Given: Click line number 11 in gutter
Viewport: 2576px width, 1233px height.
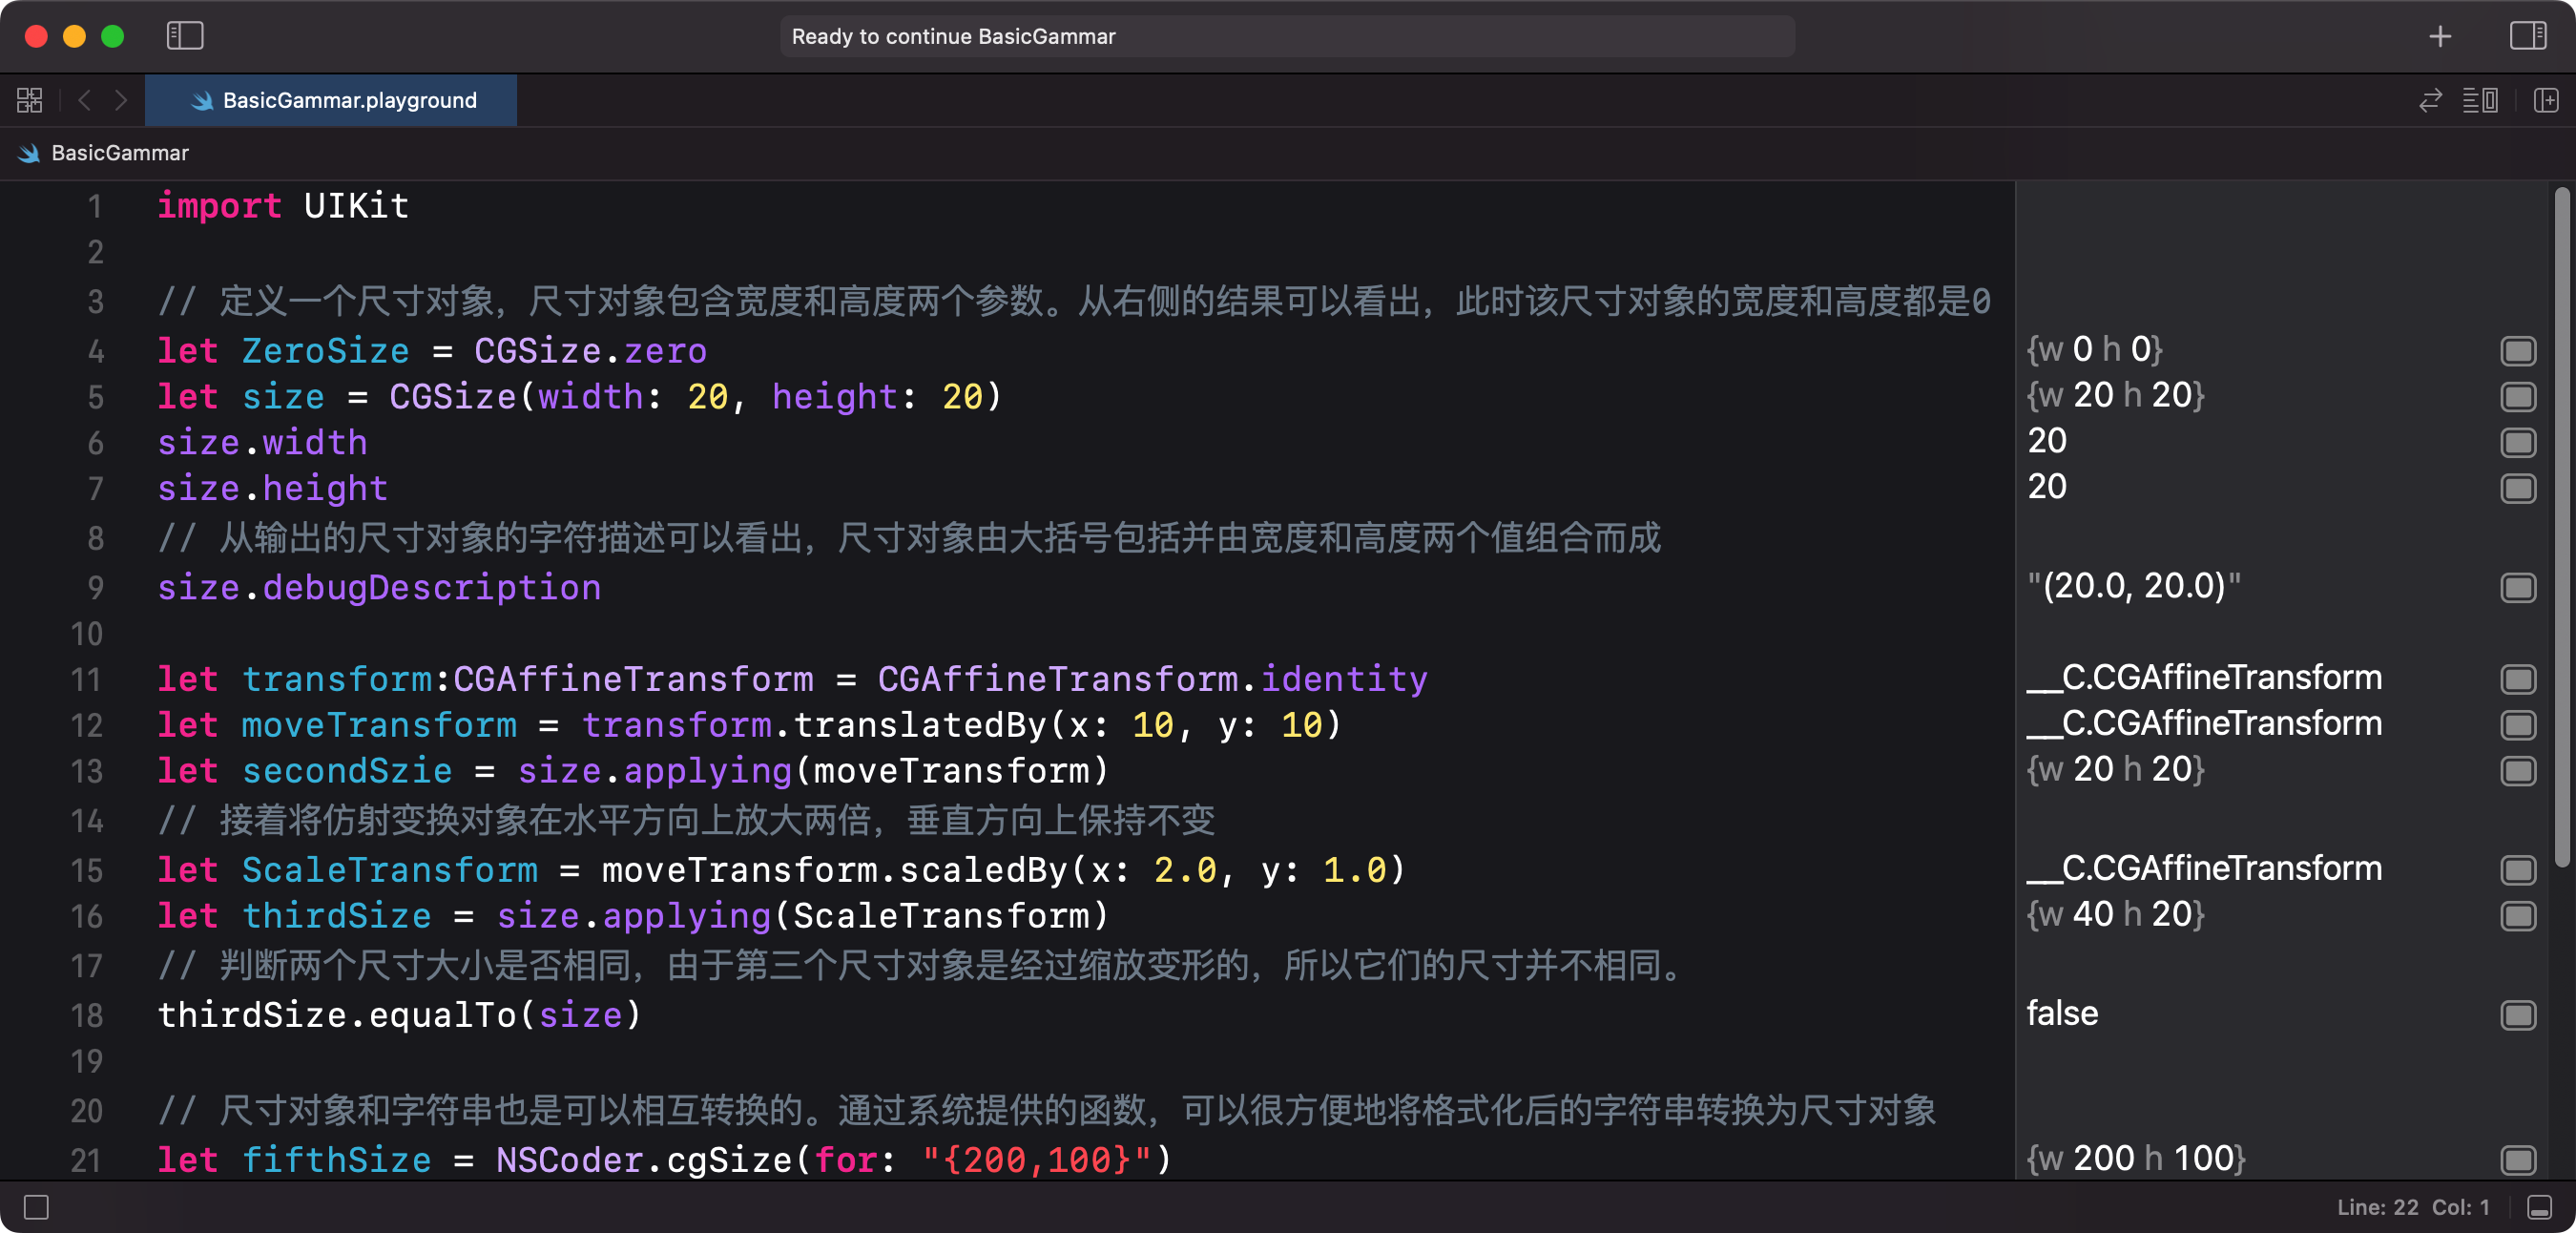Looking at the screenshot, I should tap(87, 679).
